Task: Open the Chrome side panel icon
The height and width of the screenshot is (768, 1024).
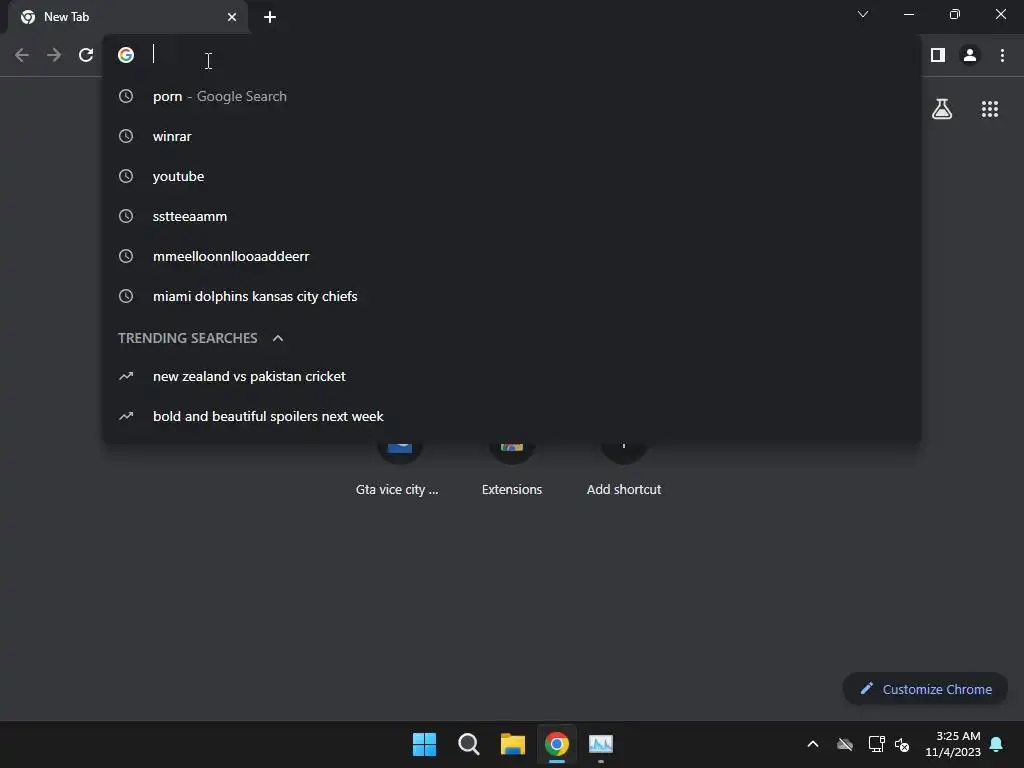Action: tap(938, 56)
